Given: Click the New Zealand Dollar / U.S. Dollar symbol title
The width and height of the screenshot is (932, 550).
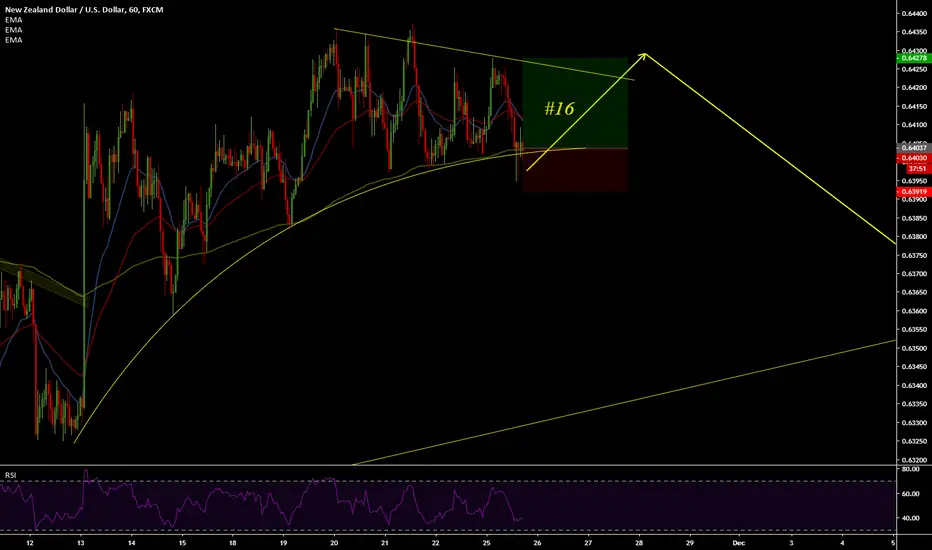Looking at the screenshot, I should pos(84,10).
